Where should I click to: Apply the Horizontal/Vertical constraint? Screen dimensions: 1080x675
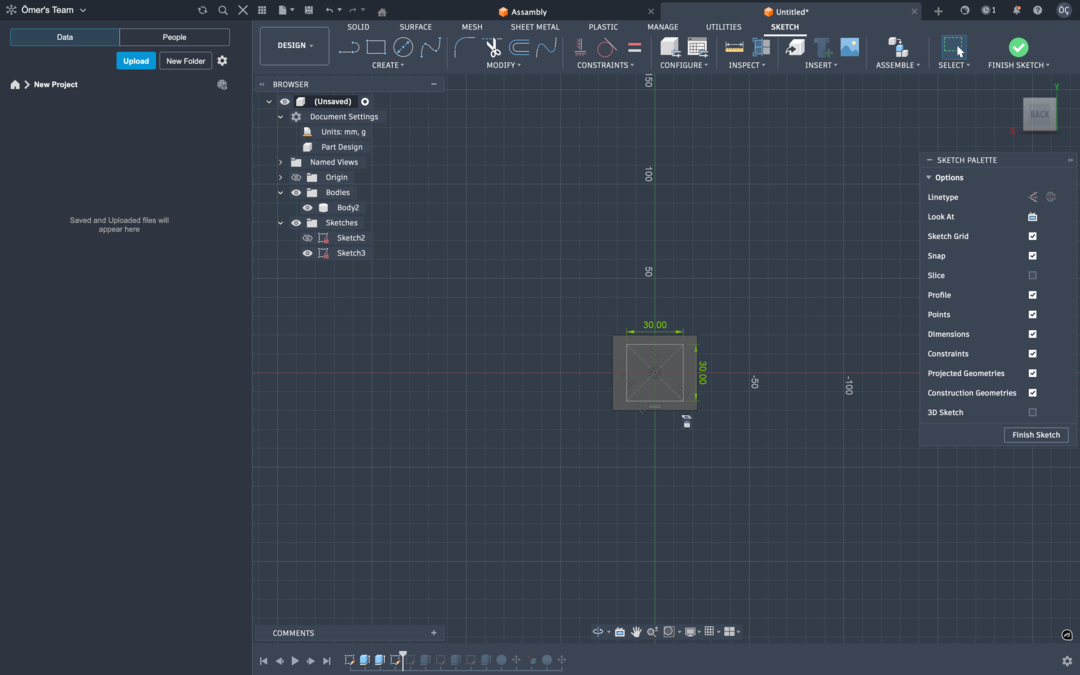(x=580, y=47)
